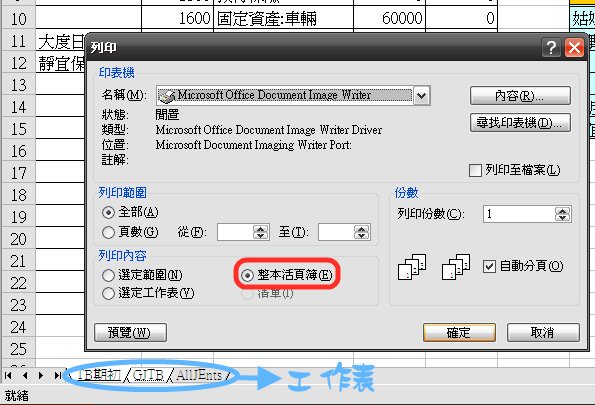Click cell with value 1600

click(177, 18)
